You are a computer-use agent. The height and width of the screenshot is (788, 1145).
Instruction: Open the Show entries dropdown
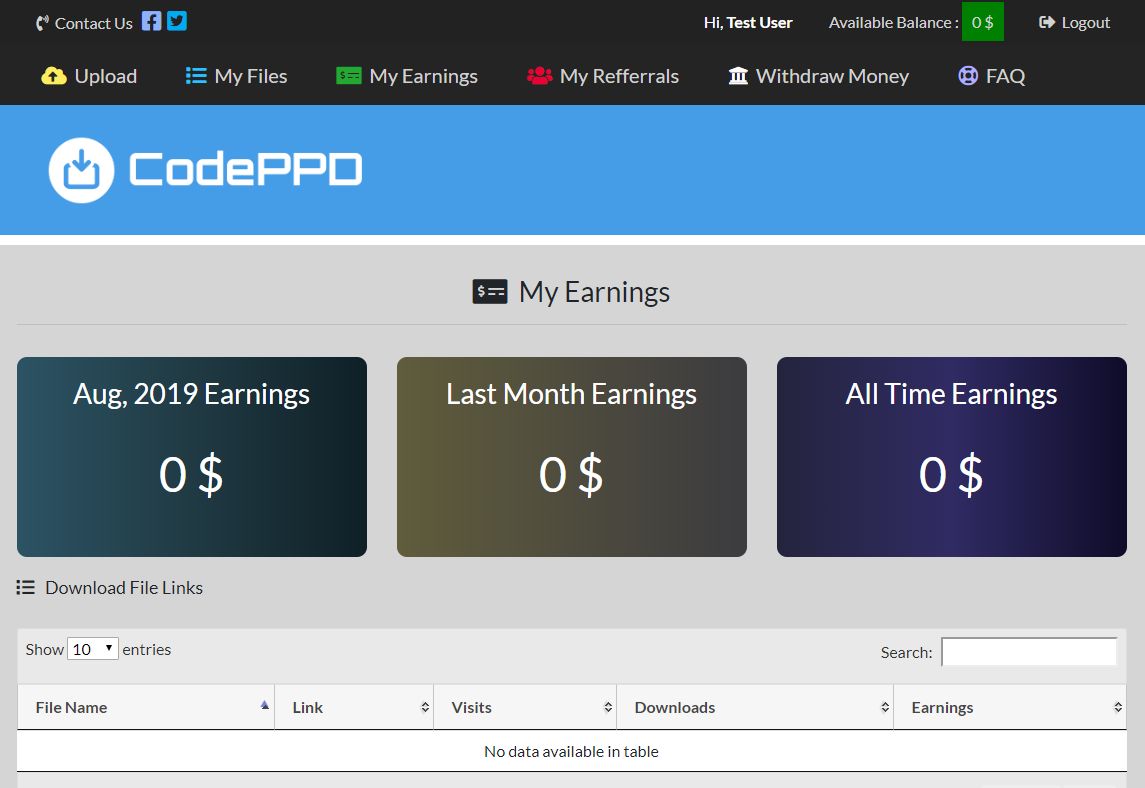93,649
